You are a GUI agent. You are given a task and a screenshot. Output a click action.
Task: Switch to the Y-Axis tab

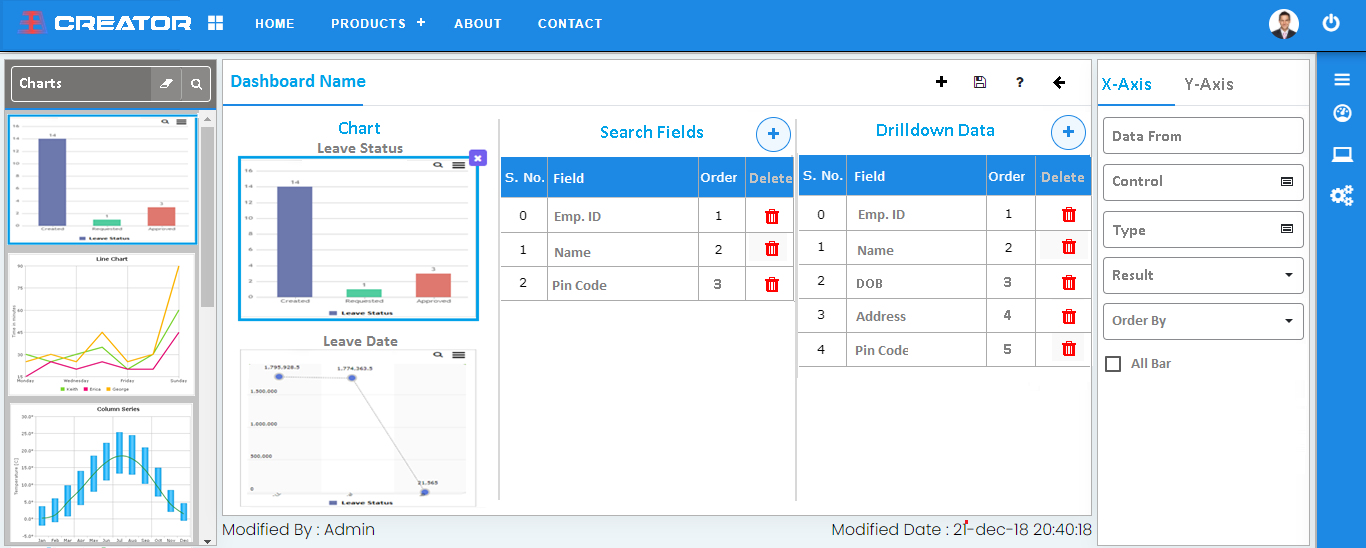click(x=1208, y=84)
